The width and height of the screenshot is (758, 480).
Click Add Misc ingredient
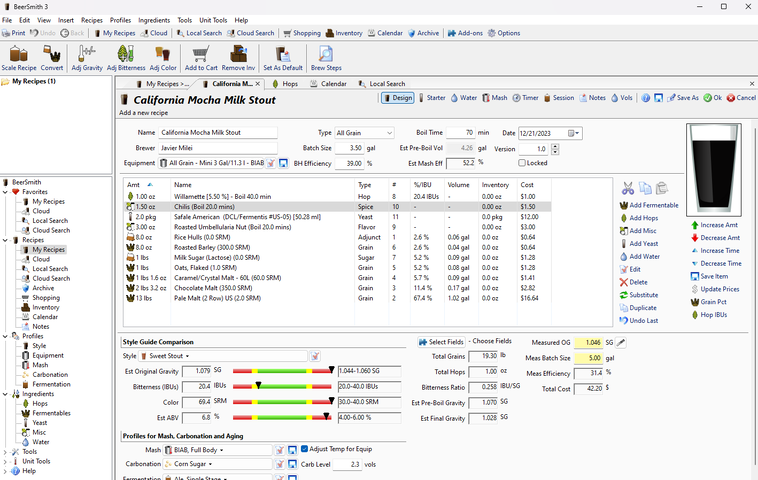tap(638, 231)
